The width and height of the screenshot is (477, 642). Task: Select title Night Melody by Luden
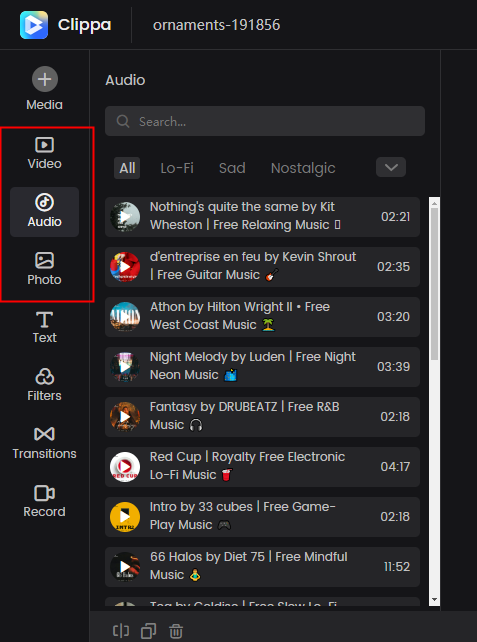(253, 366)
